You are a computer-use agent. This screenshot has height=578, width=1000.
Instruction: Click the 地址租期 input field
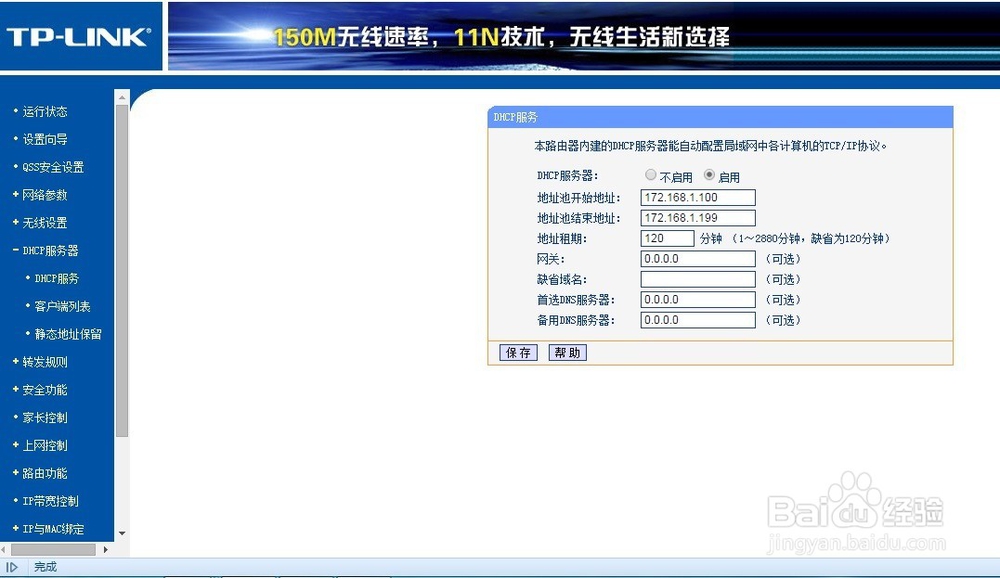[x=667, y=239]
